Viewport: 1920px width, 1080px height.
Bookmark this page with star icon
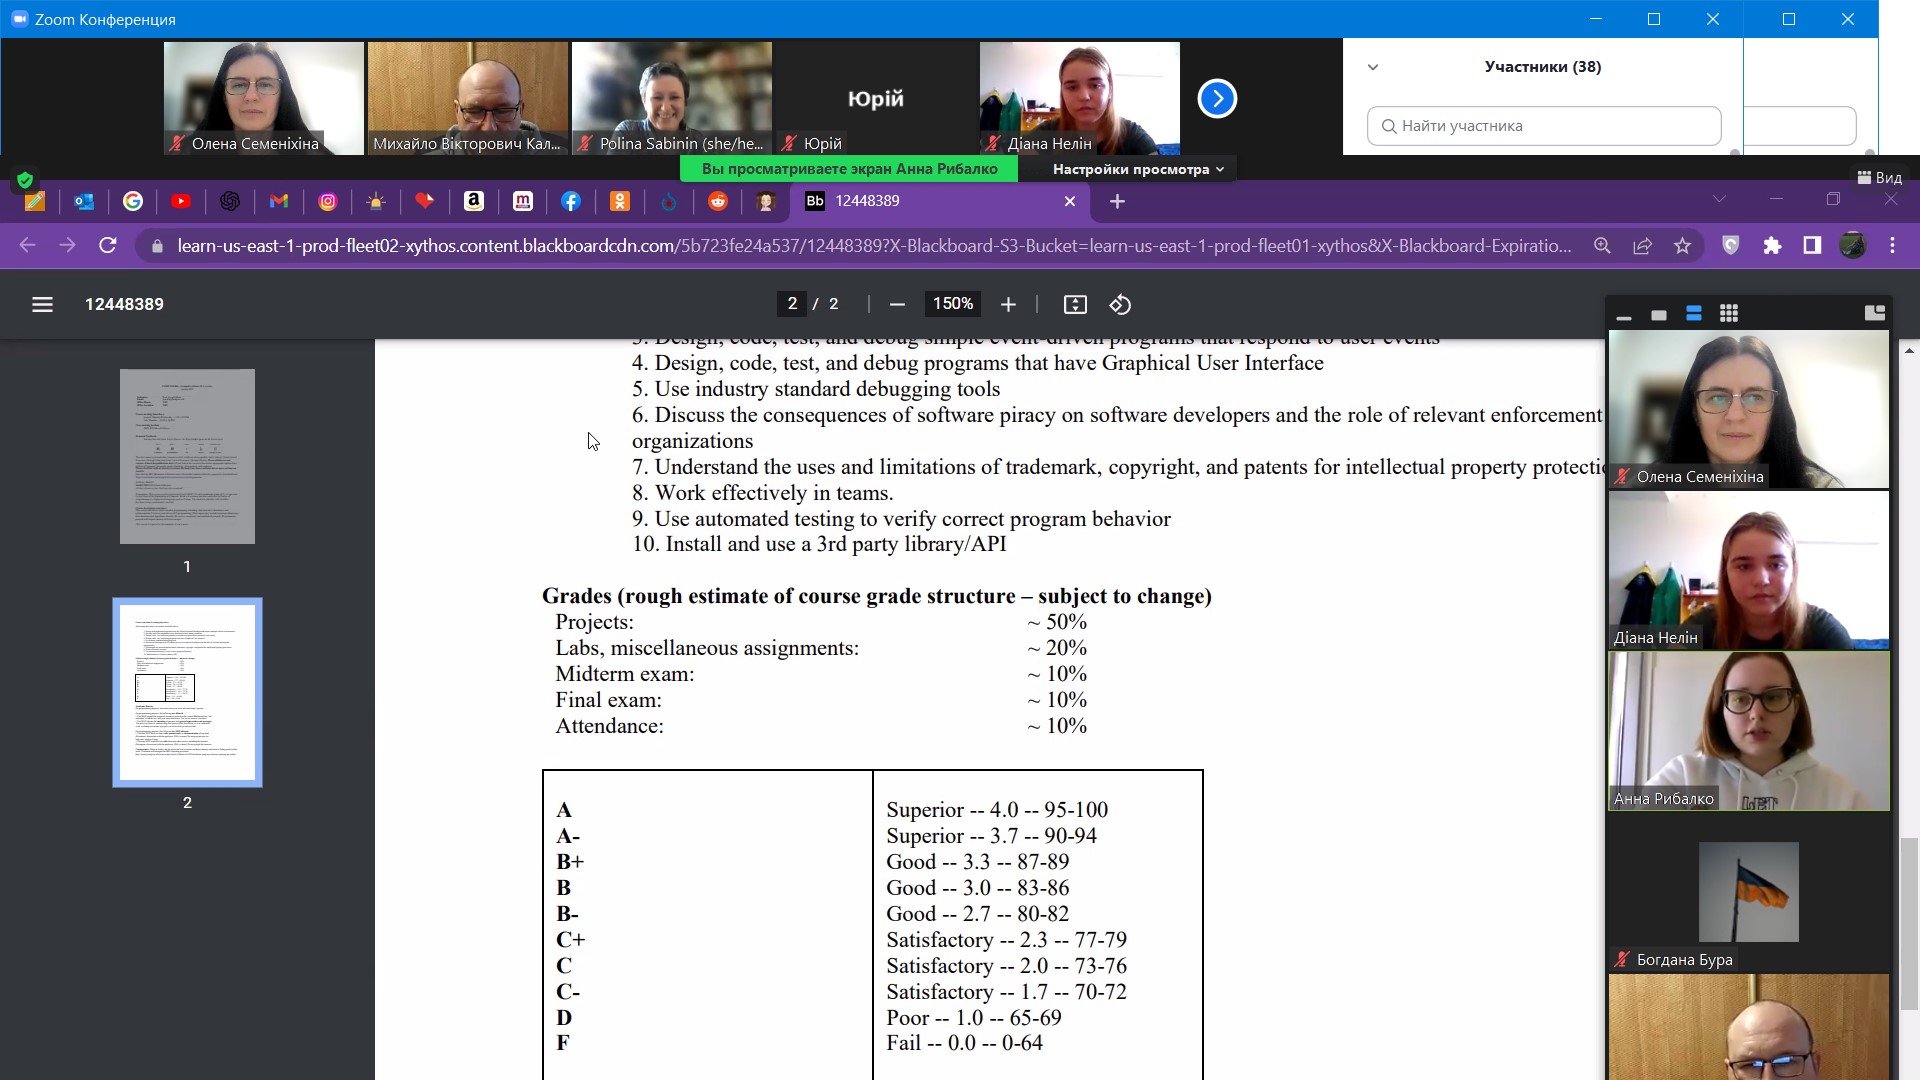1683,246
